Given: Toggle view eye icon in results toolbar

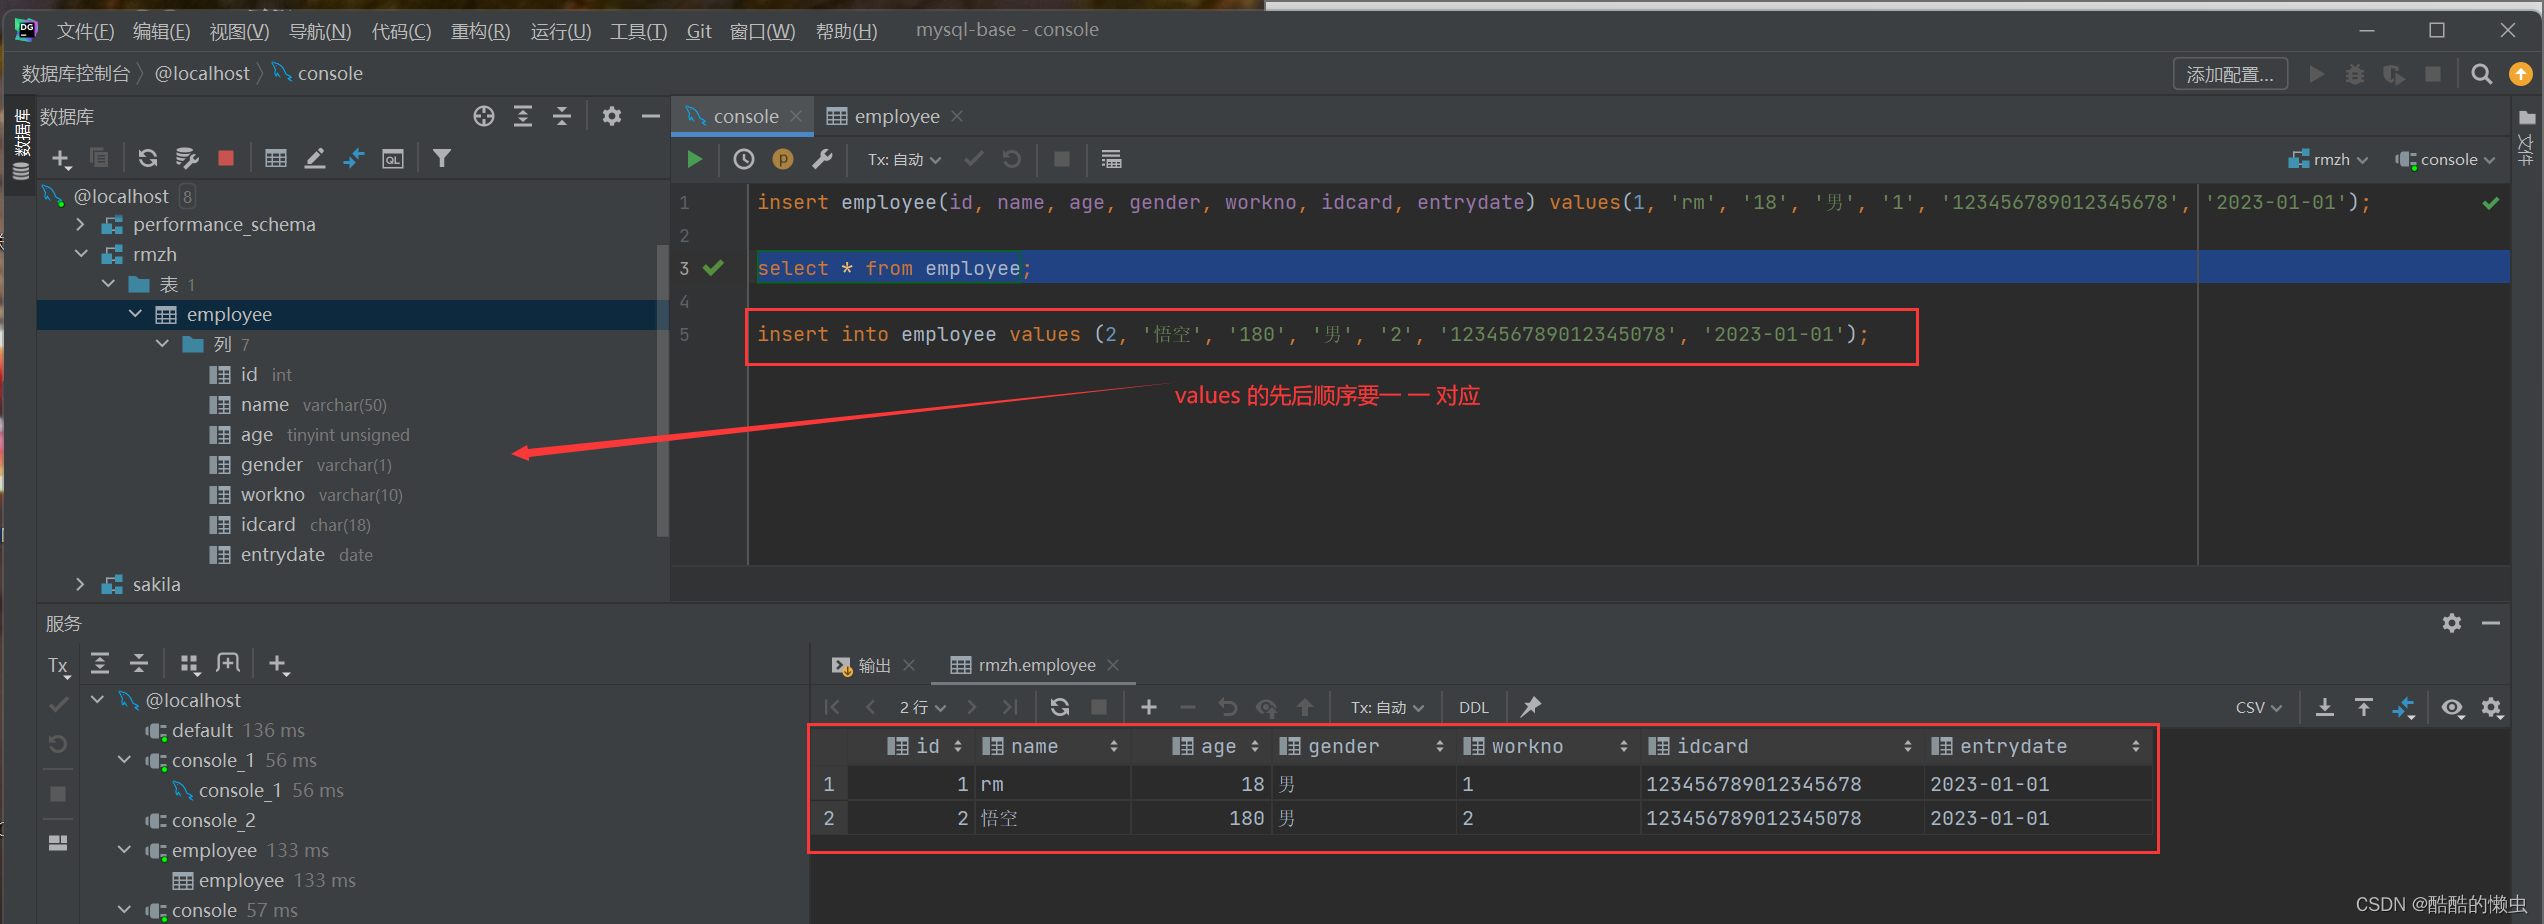Looking at the screenshot, I should (2452, 707).
